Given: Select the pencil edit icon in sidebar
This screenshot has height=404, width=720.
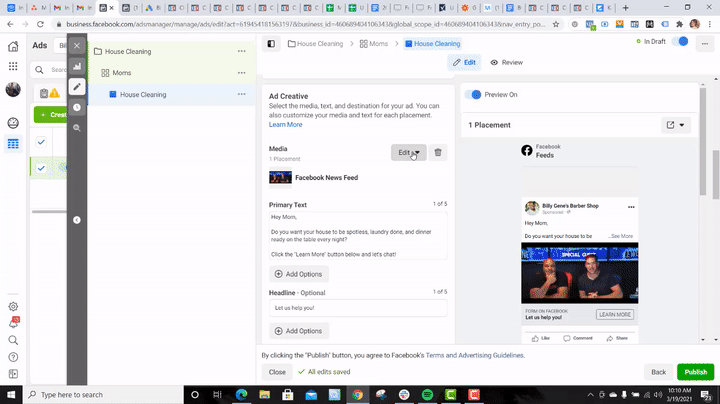Looking at the screenshot, I should pos(77,87).
